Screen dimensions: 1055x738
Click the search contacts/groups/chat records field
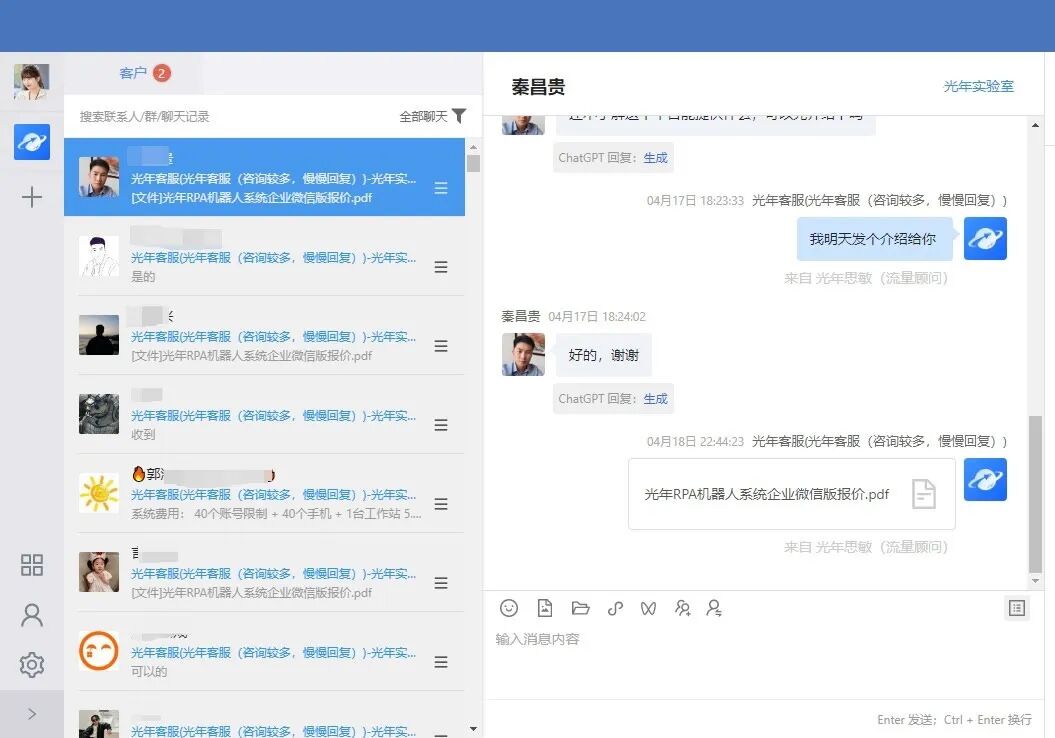click(x=229, y=116)
